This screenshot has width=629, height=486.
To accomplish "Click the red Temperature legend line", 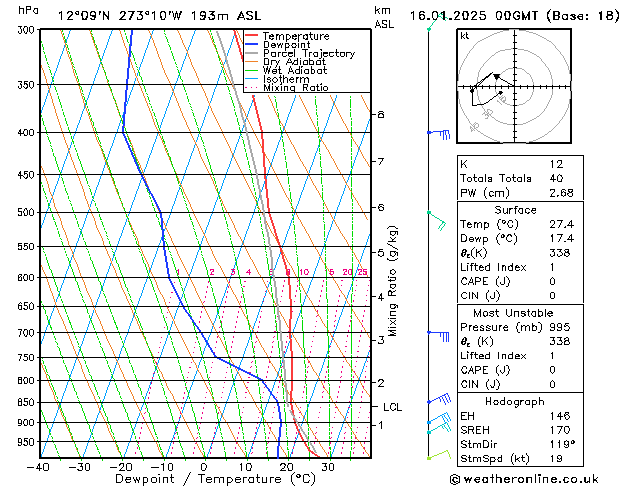I will [251, 36].
